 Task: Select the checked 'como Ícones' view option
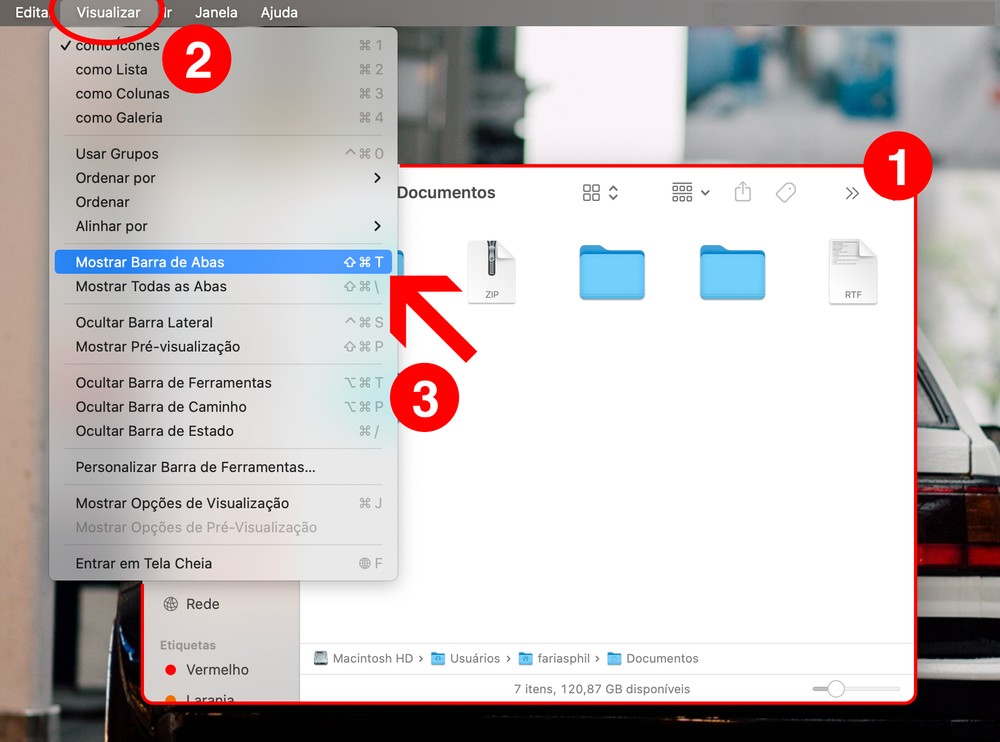pos(117,45)
